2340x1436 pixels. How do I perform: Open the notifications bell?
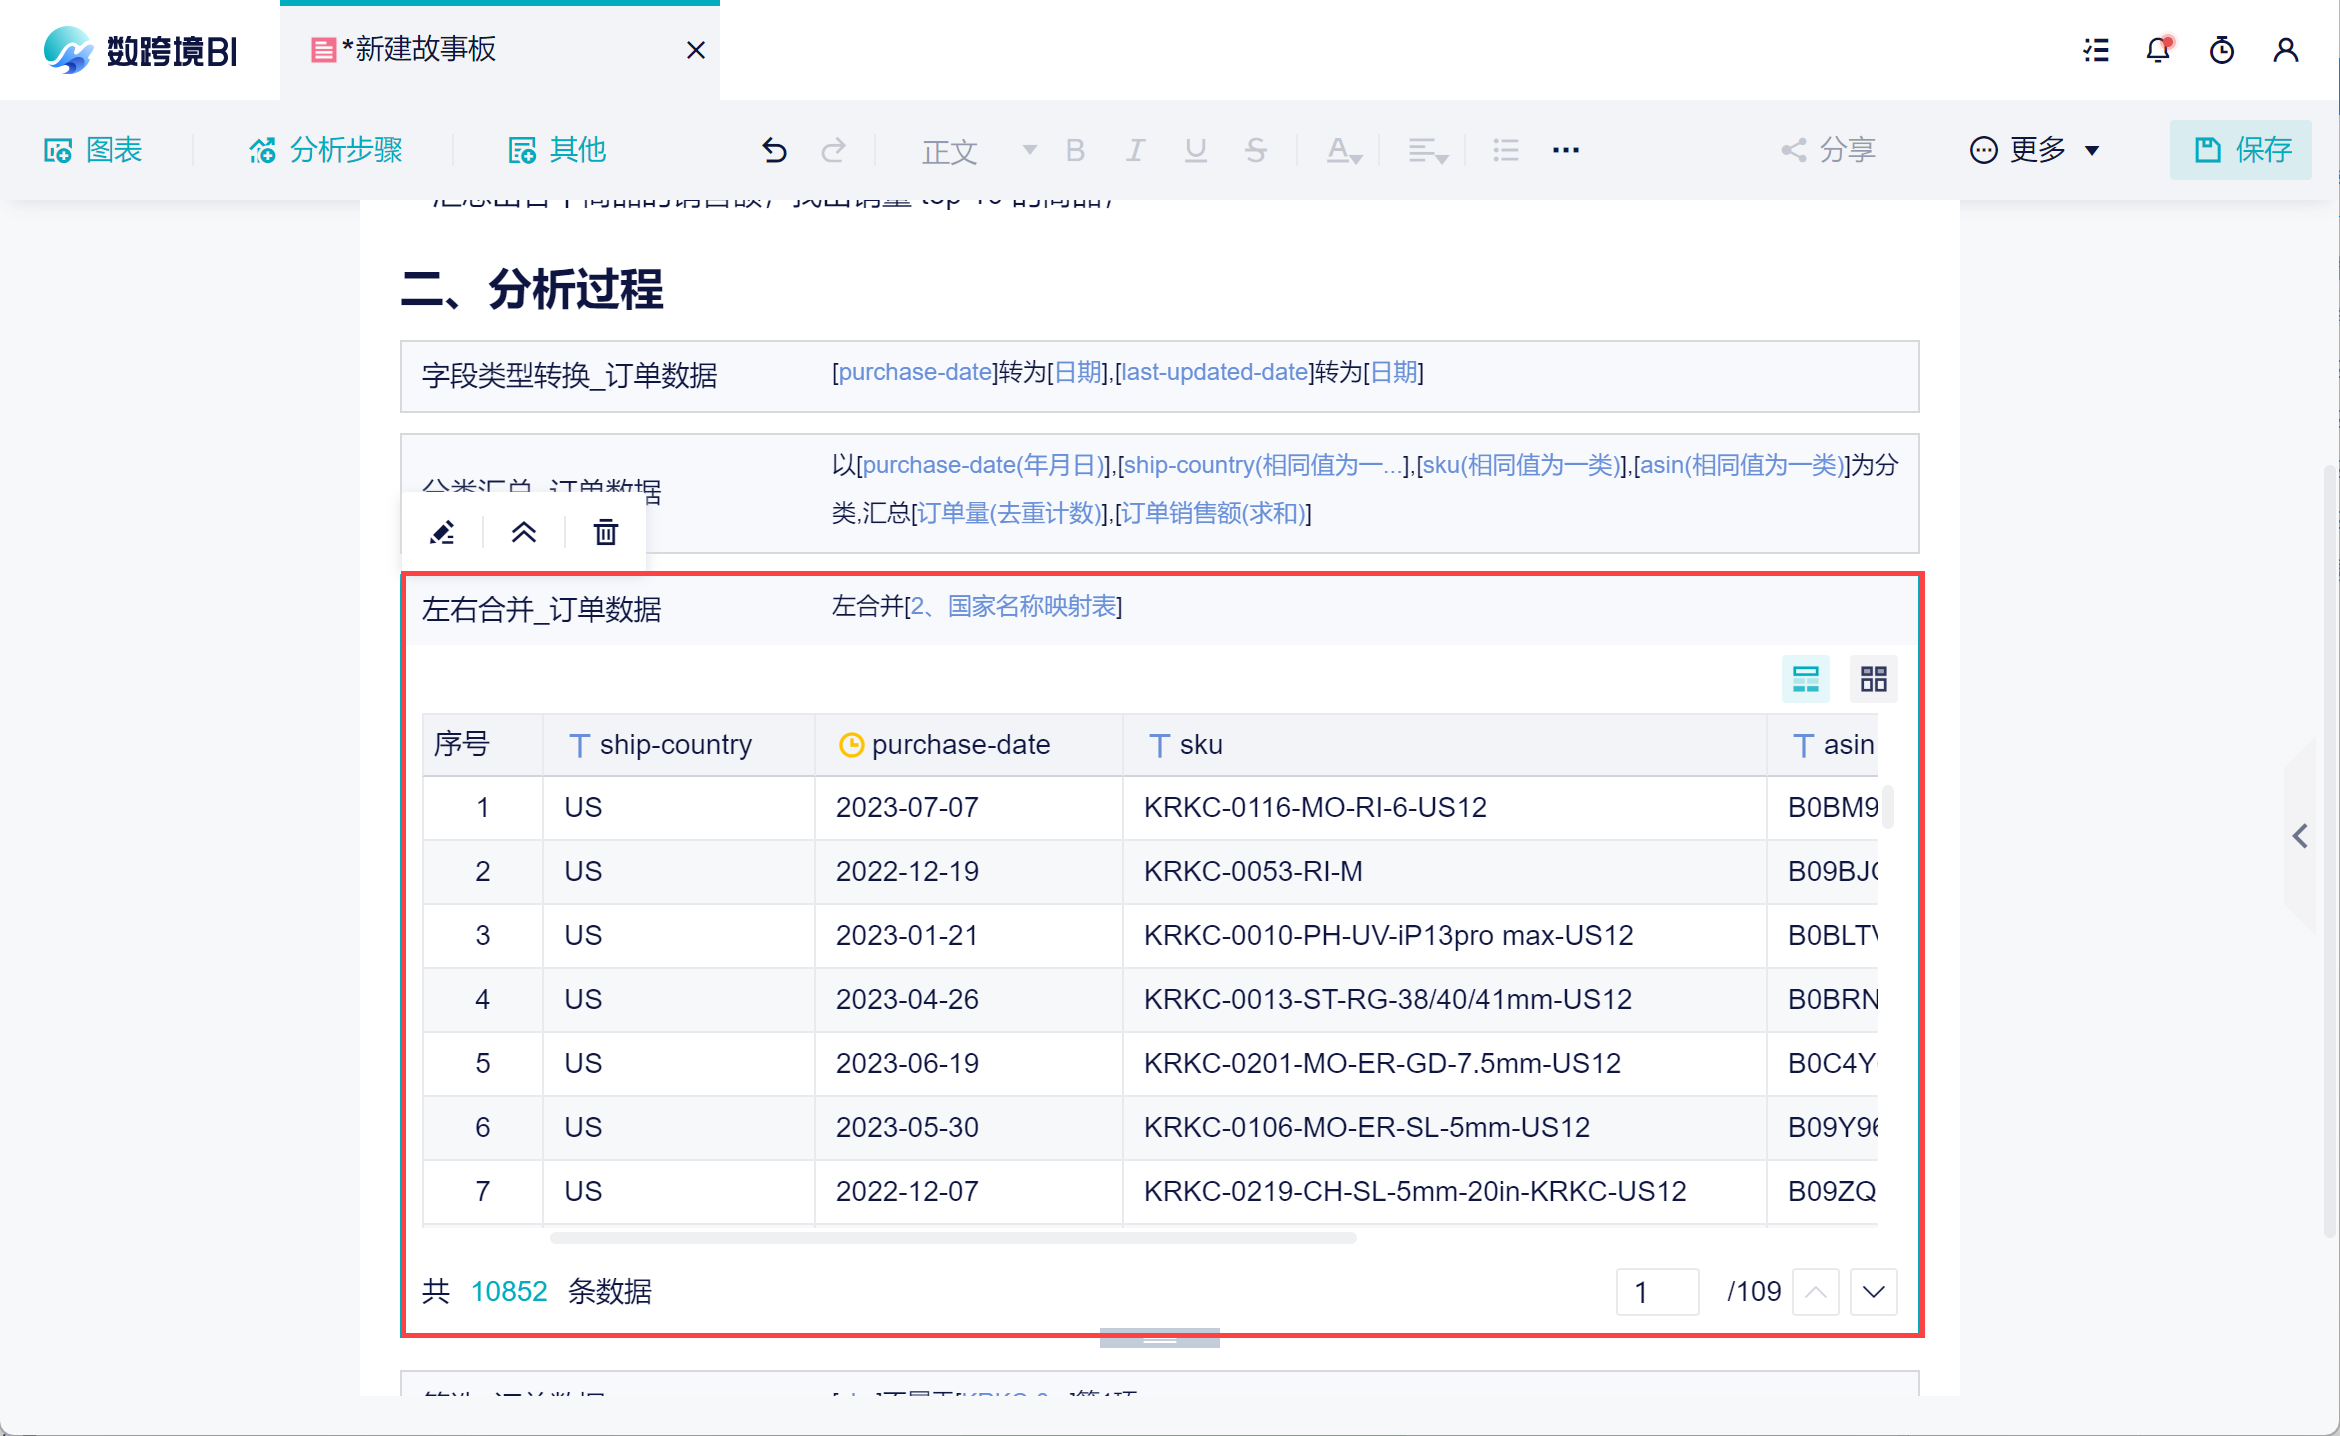2158,50
